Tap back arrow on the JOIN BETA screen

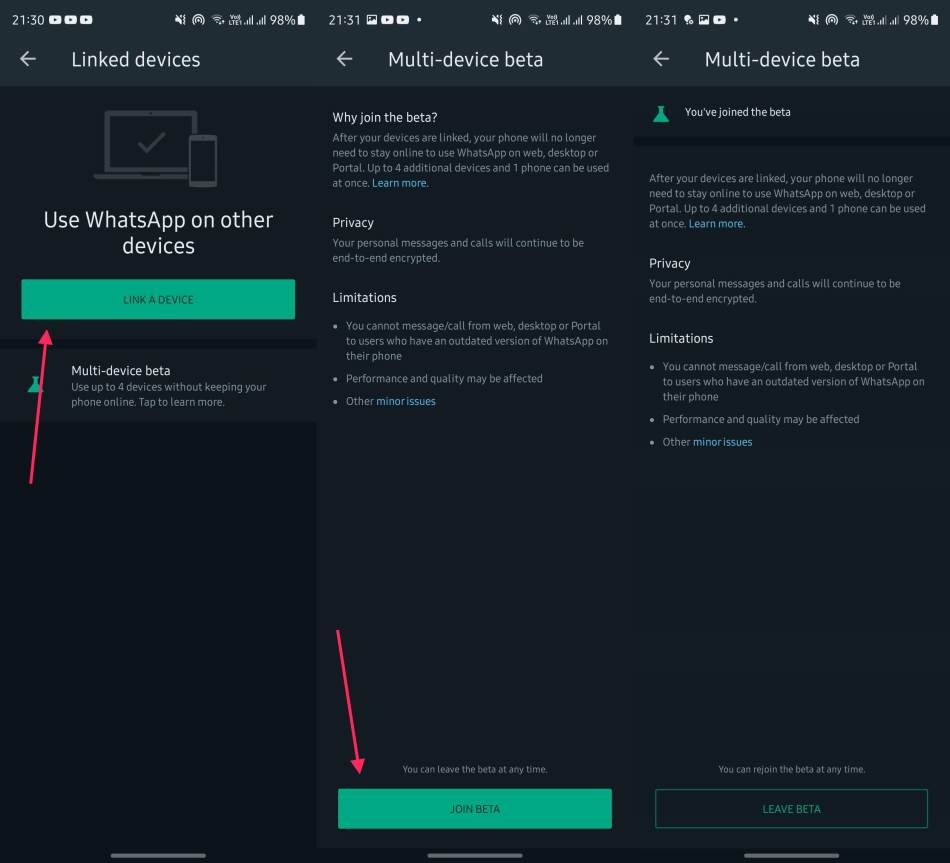click(344, 59)
